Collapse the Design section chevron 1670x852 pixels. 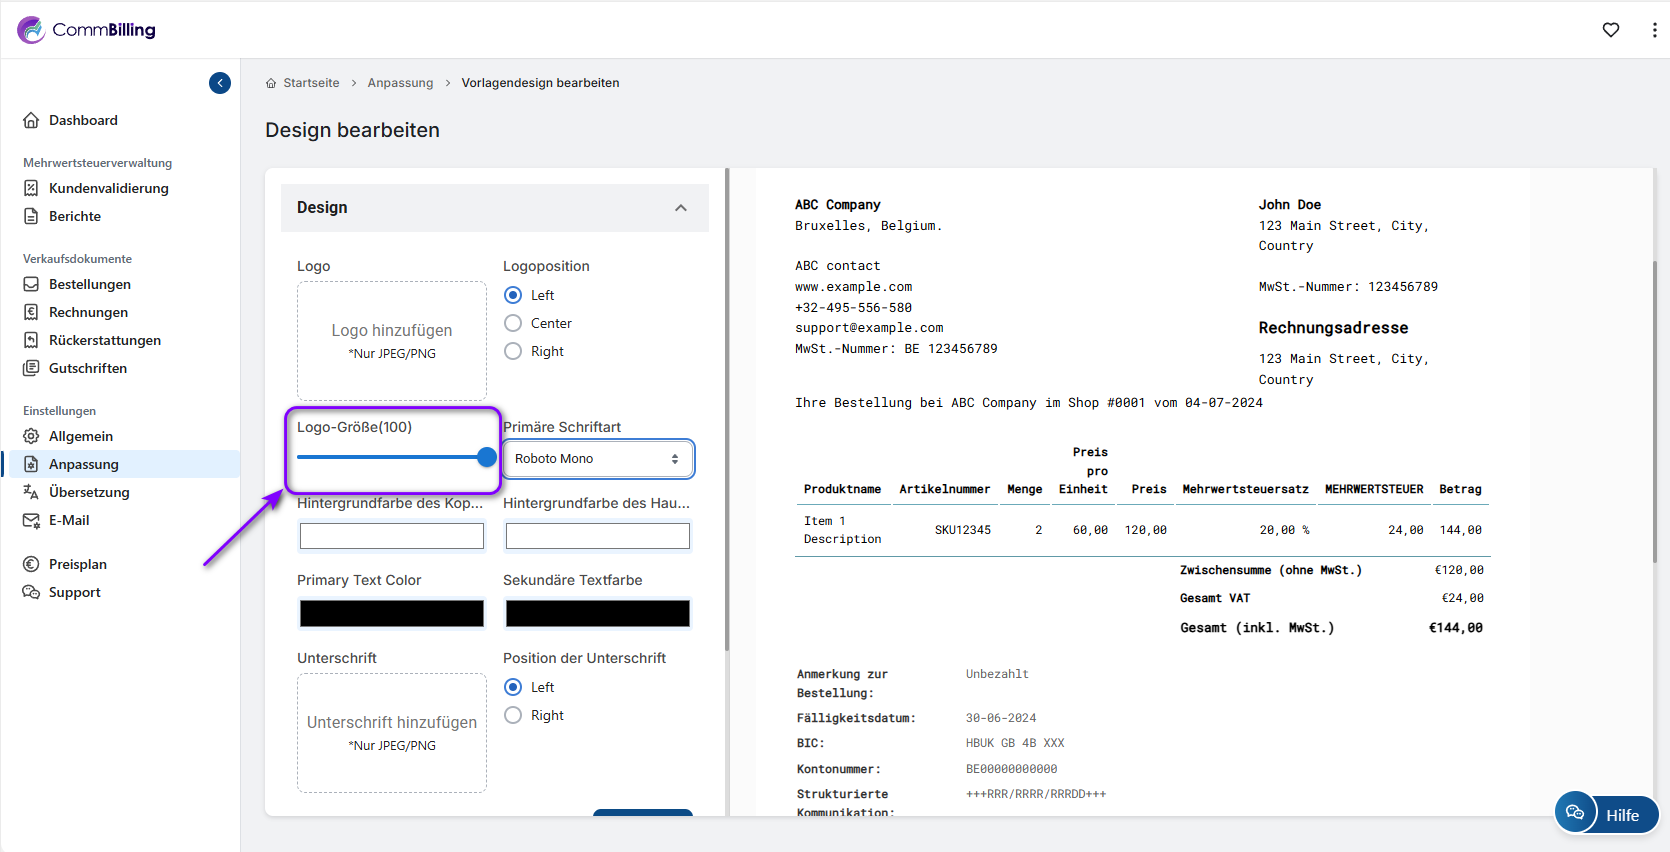point(681,208)
